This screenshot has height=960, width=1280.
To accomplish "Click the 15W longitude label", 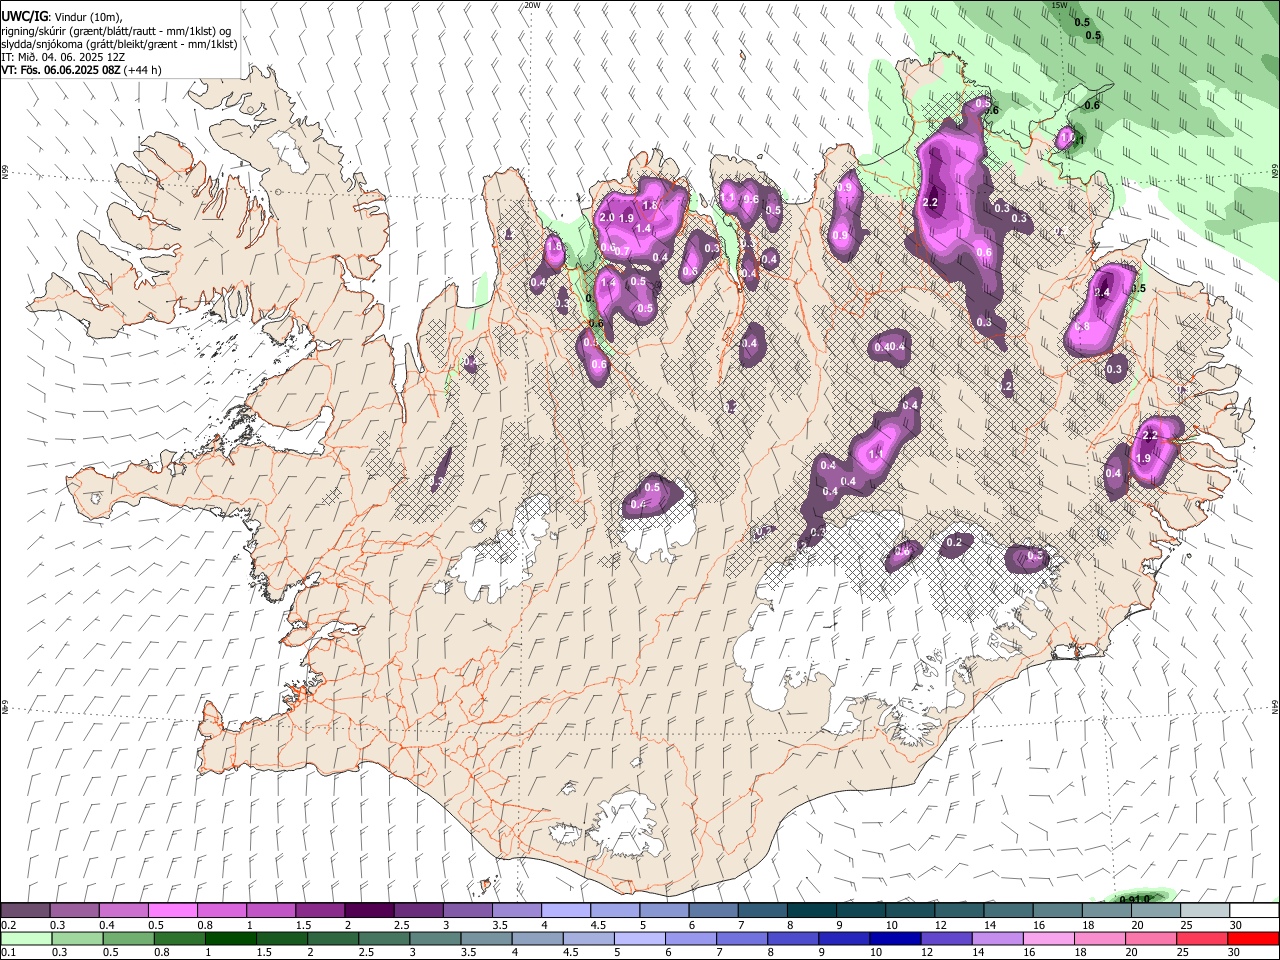I will (1060, 5).
